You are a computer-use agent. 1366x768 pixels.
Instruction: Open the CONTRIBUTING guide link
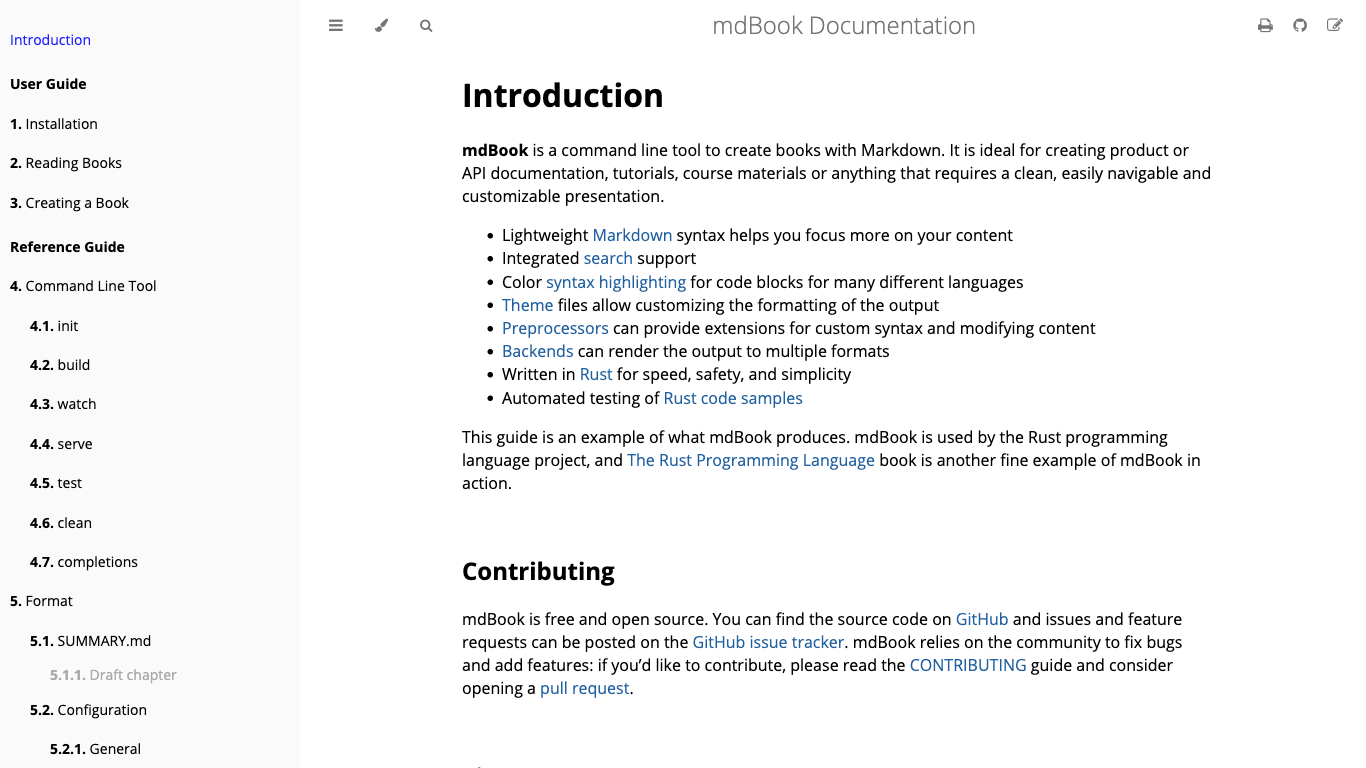point(968,665)
